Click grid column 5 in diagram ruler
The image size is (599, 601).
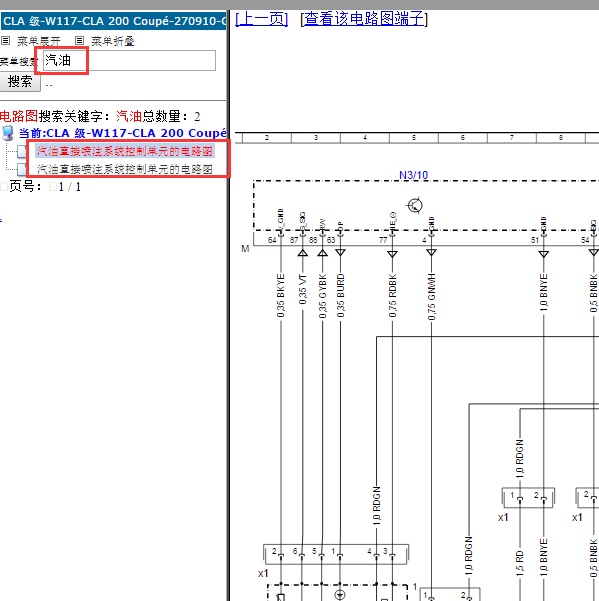point(414,138)
